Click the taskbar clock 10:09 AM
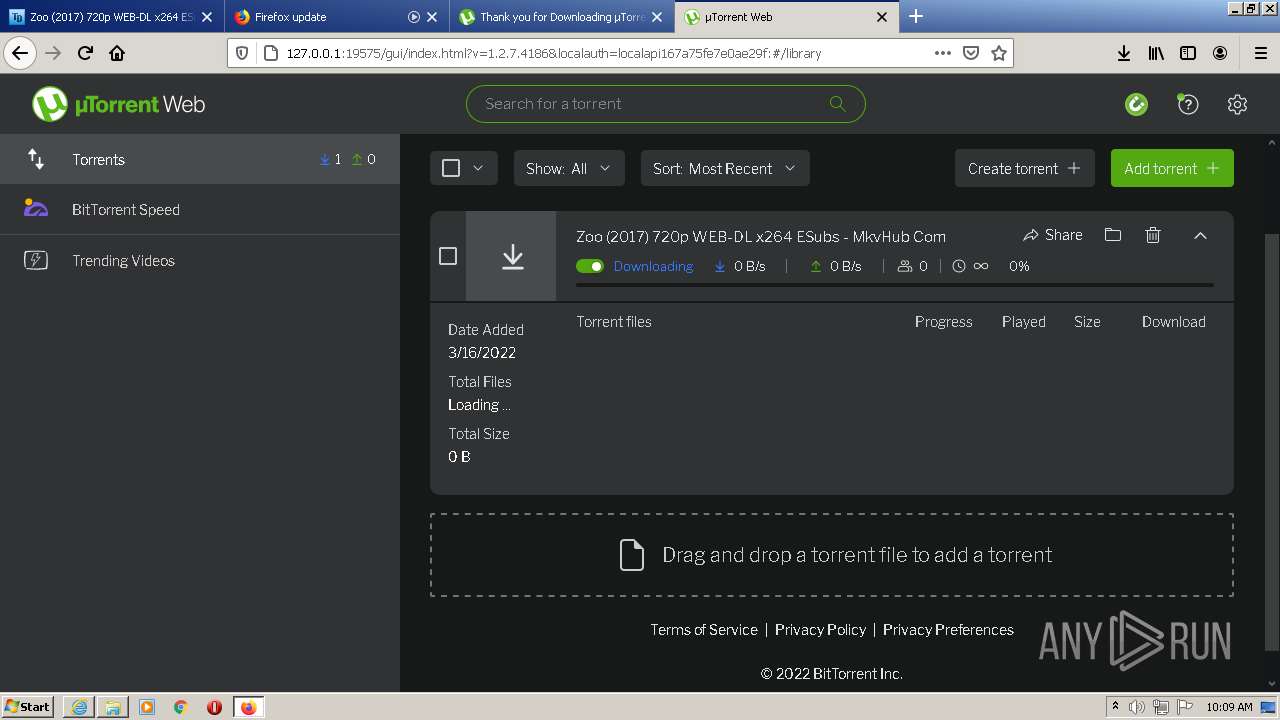This screenshot has width=1280, height=720. (x=1229, y=707)
